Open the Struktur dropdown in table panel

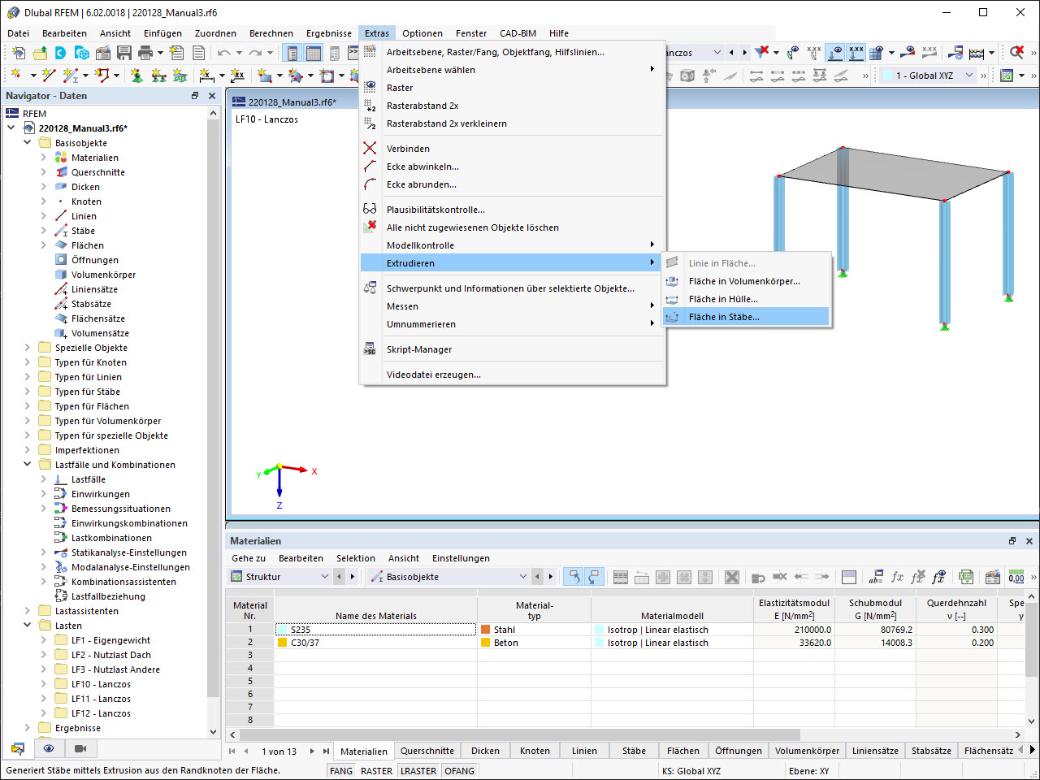coord(279,576)
